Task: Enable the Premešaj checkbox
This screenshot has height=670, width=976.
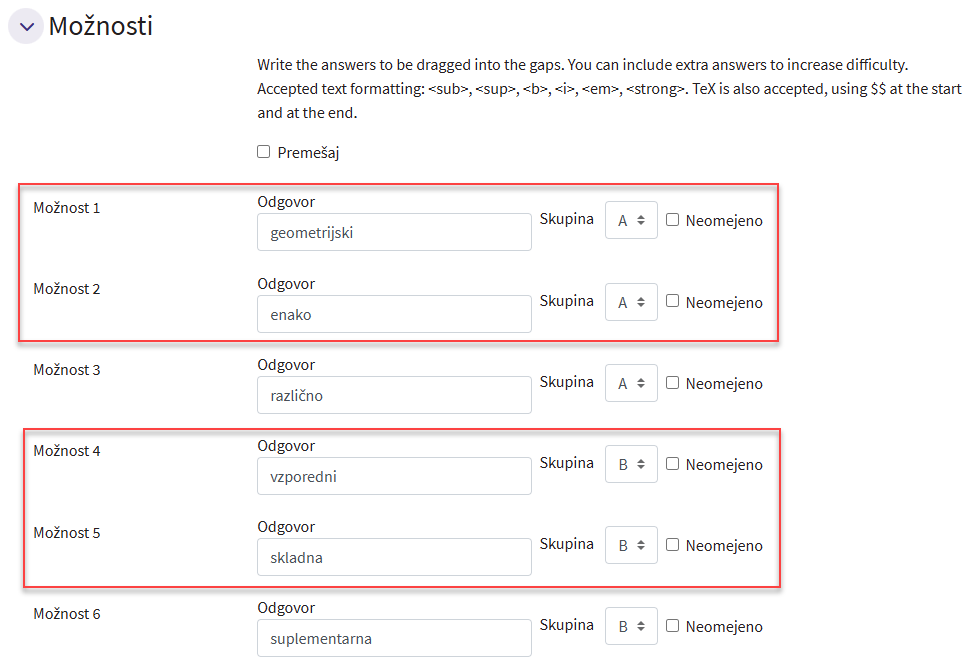Action: [264, 152]
